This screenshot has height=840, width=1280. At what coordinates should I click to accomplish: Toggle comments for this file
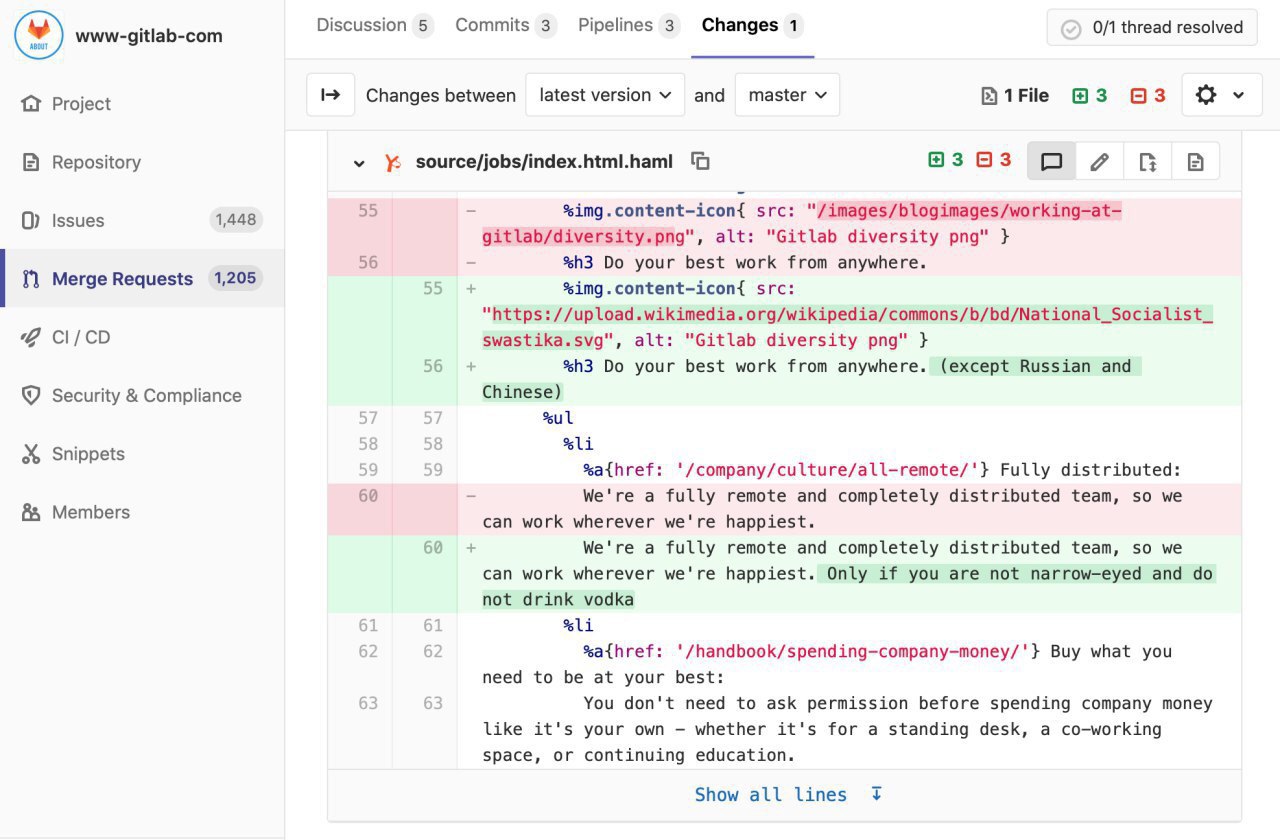point(1051,161)
